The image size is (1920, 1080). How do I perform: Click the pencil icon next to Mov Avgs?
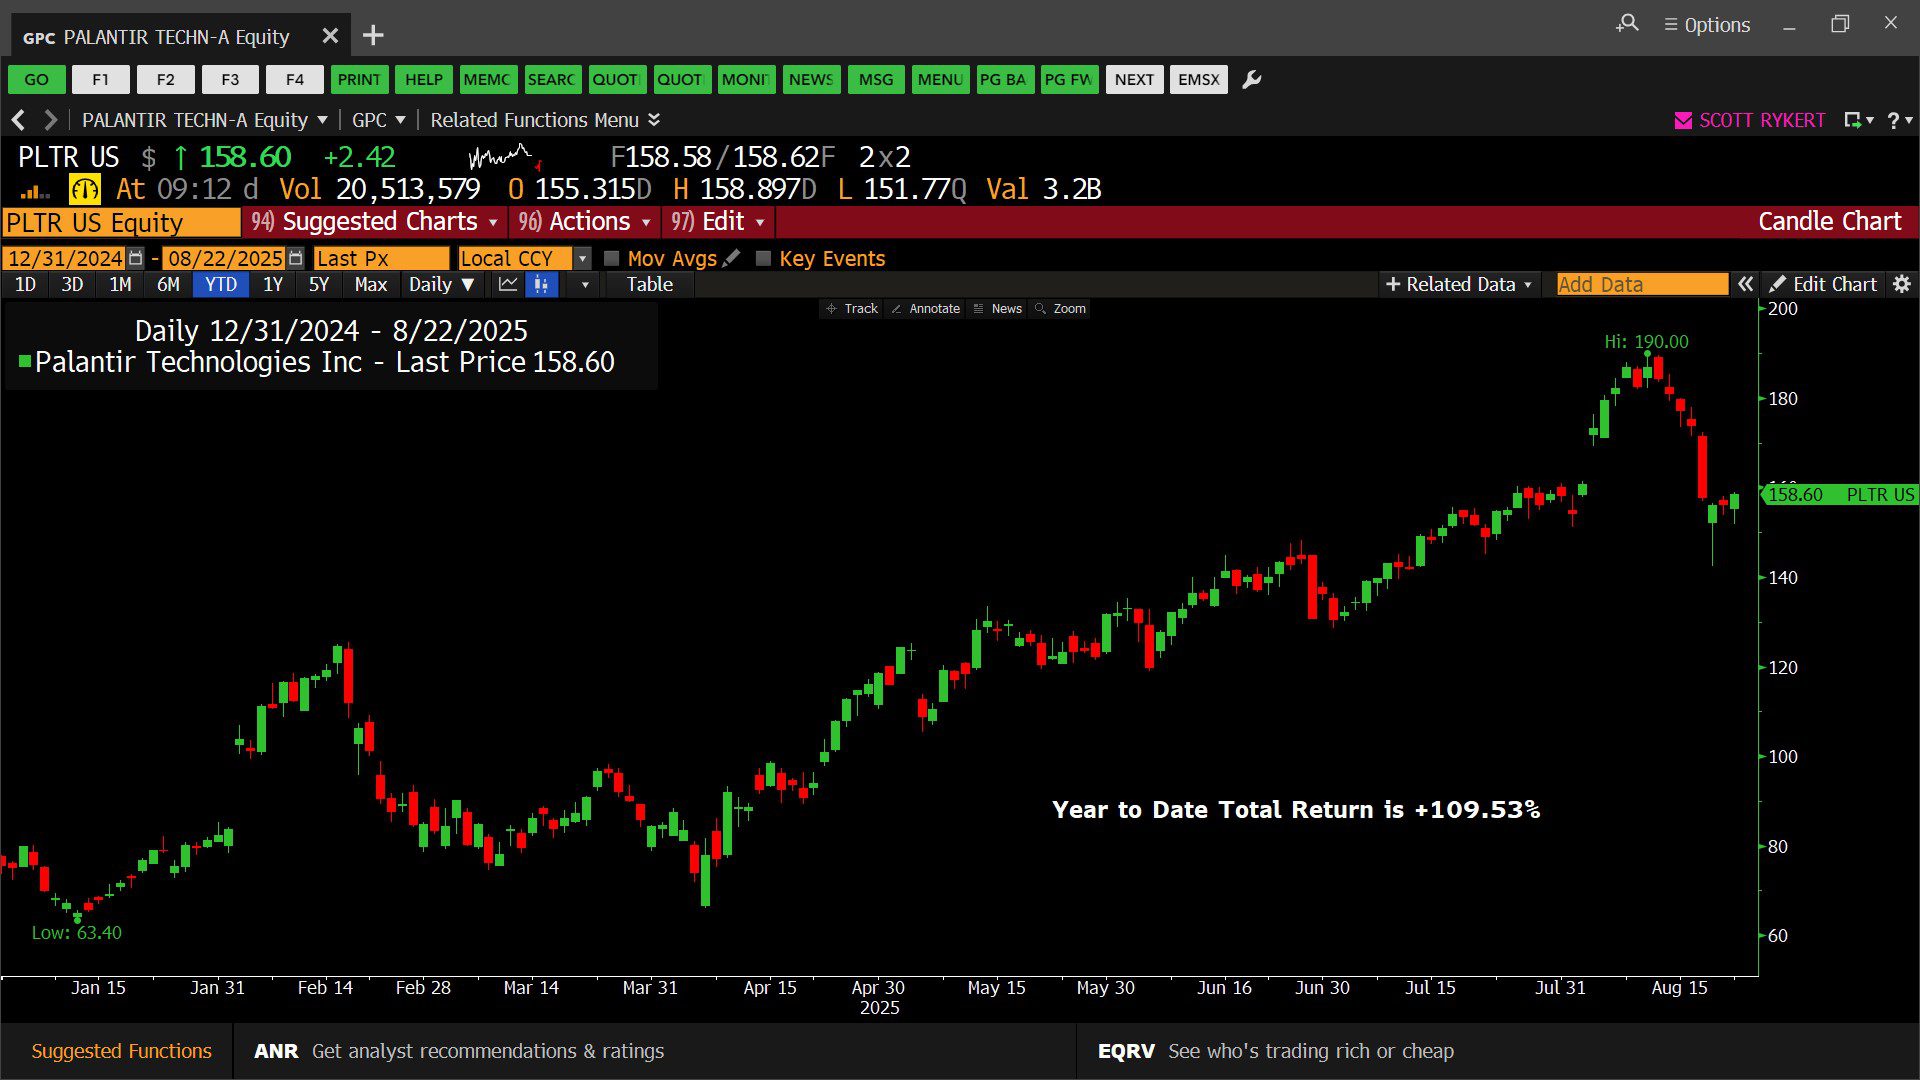(x=732, y=258)
